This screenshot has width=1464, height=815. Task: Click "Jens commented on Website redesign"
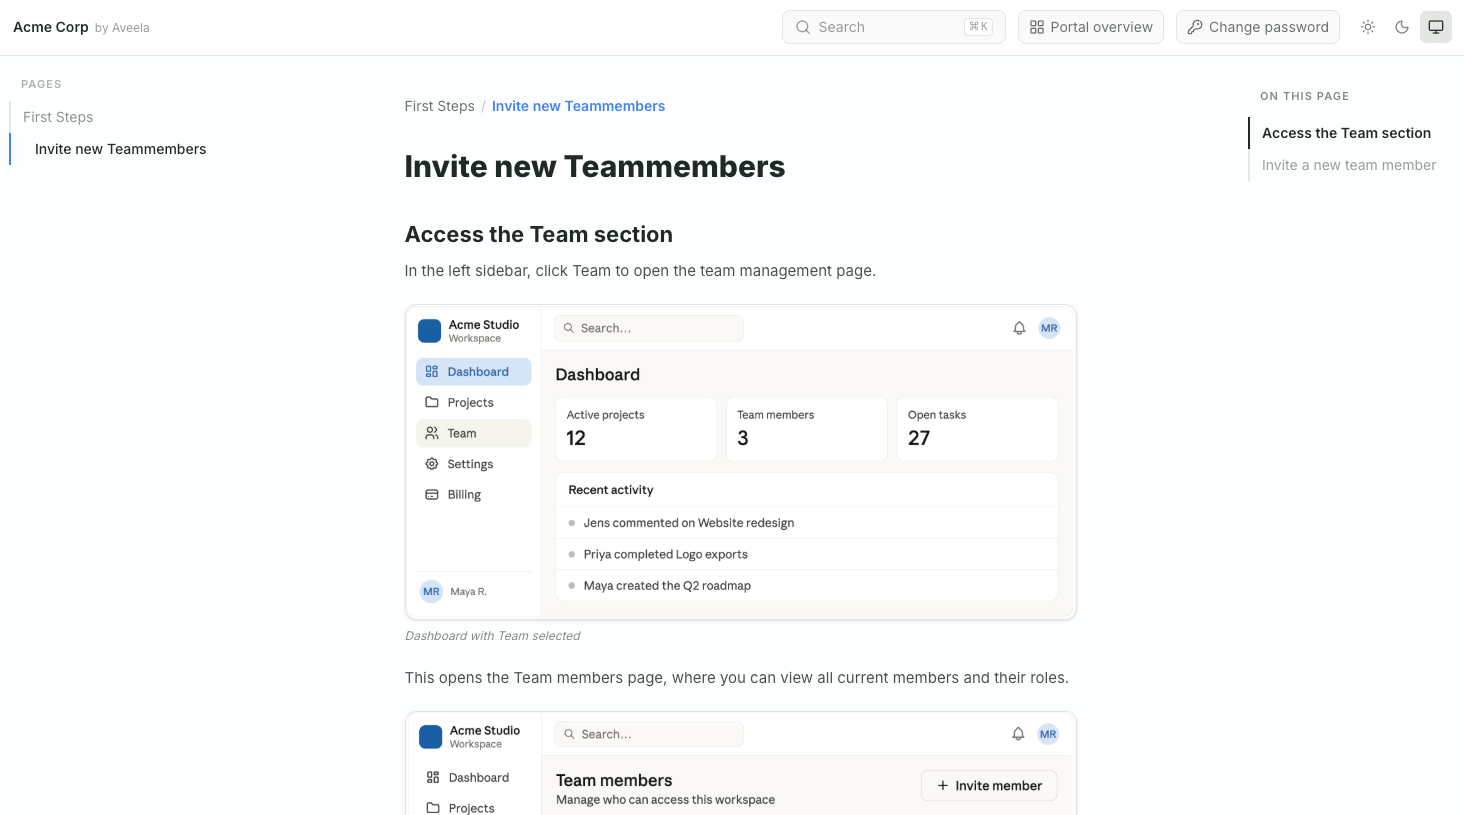(689, 523)
